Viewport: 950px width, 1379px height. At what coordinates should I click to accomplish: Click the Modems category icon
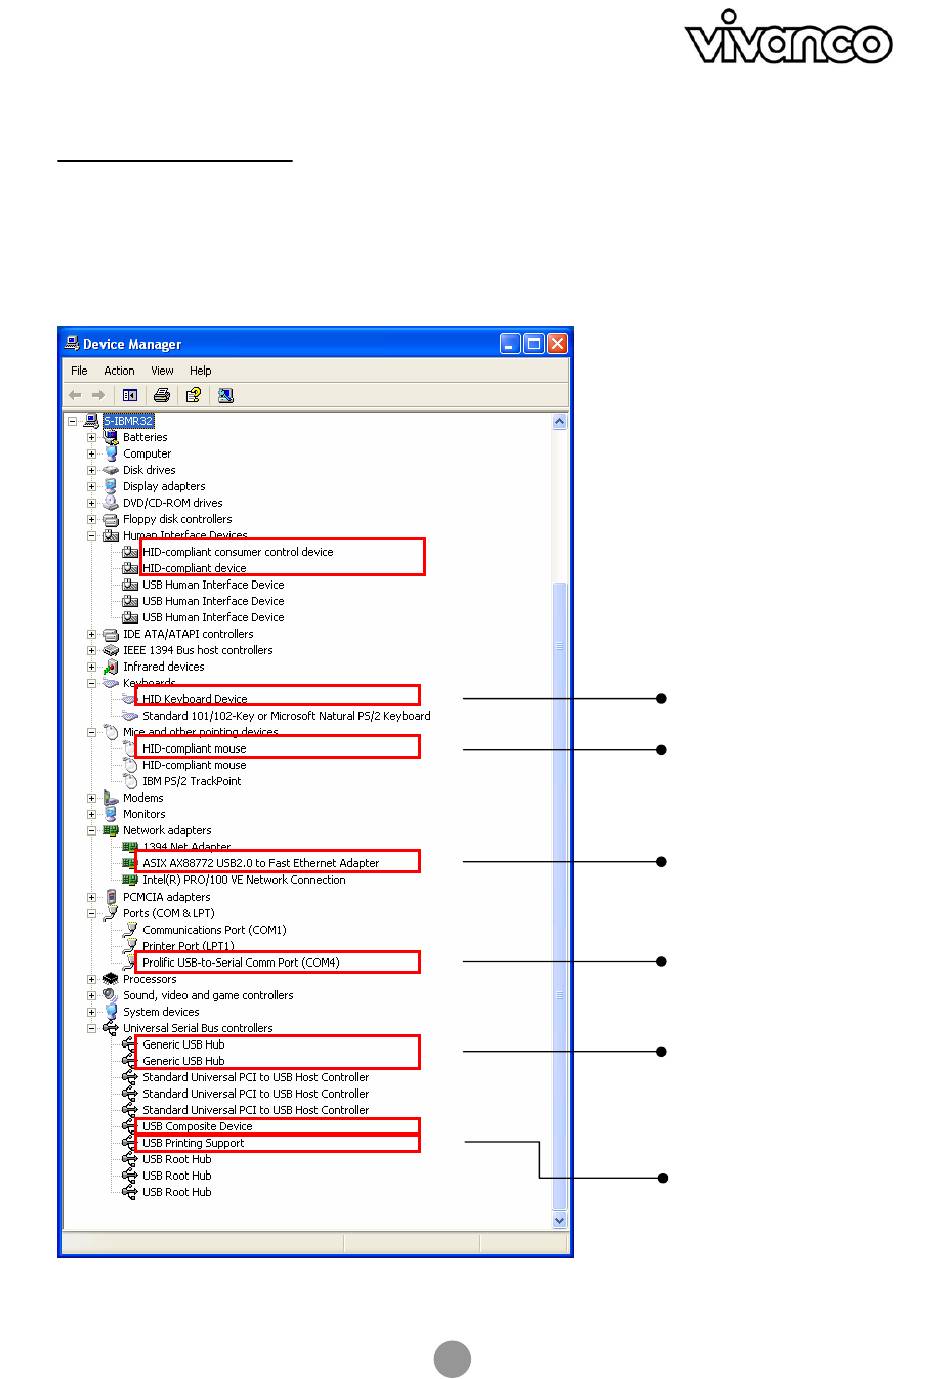[x=111, y=798]
